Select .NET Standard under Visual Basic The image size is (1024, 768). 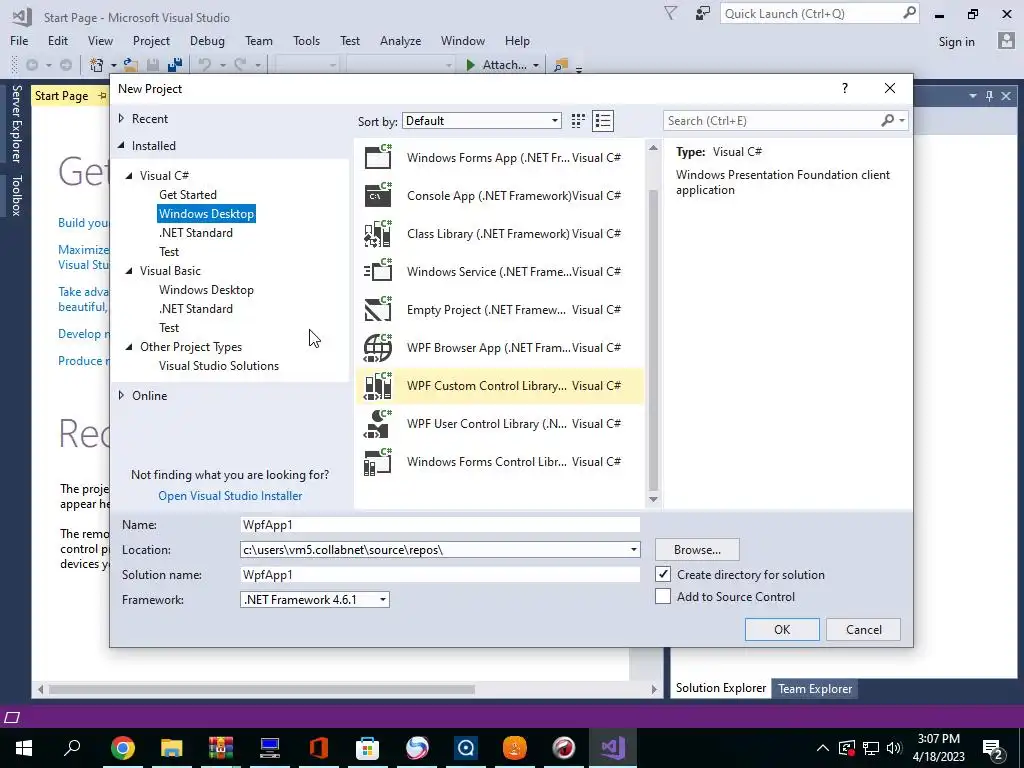(x=196, y=308)
